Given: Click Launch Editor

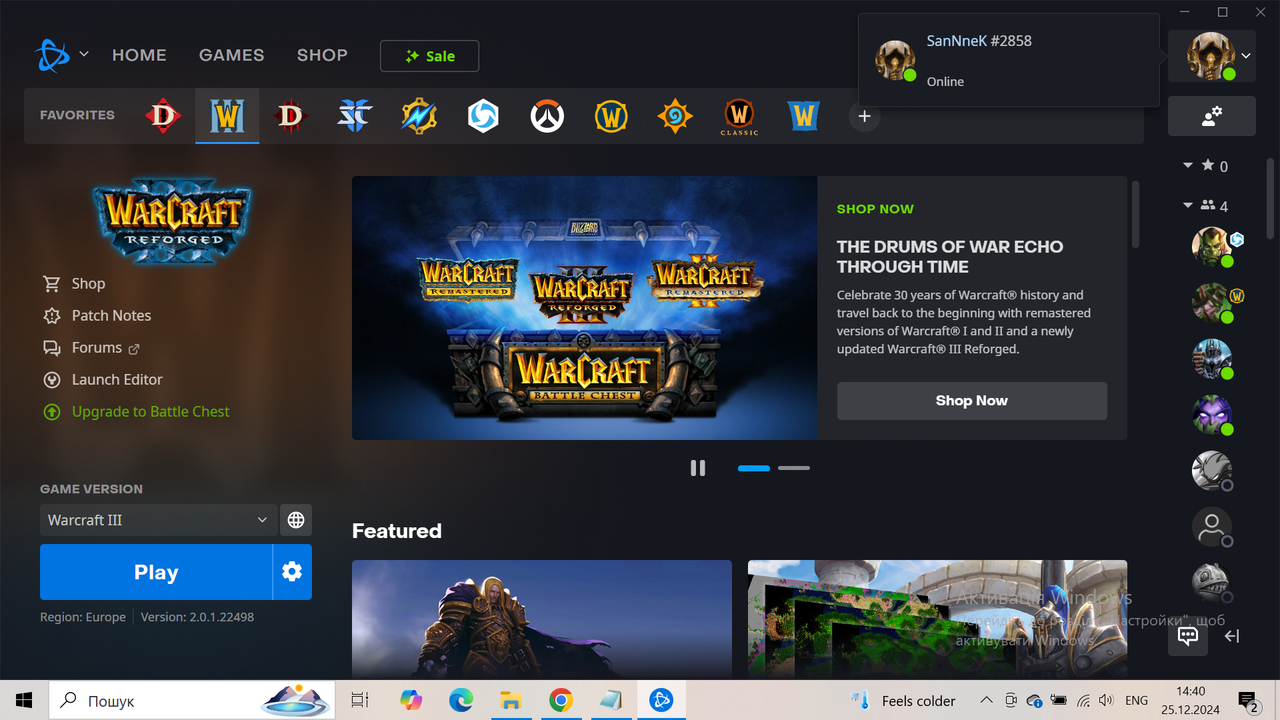Looking at the screenshot, I should click(x=102, y=380).
